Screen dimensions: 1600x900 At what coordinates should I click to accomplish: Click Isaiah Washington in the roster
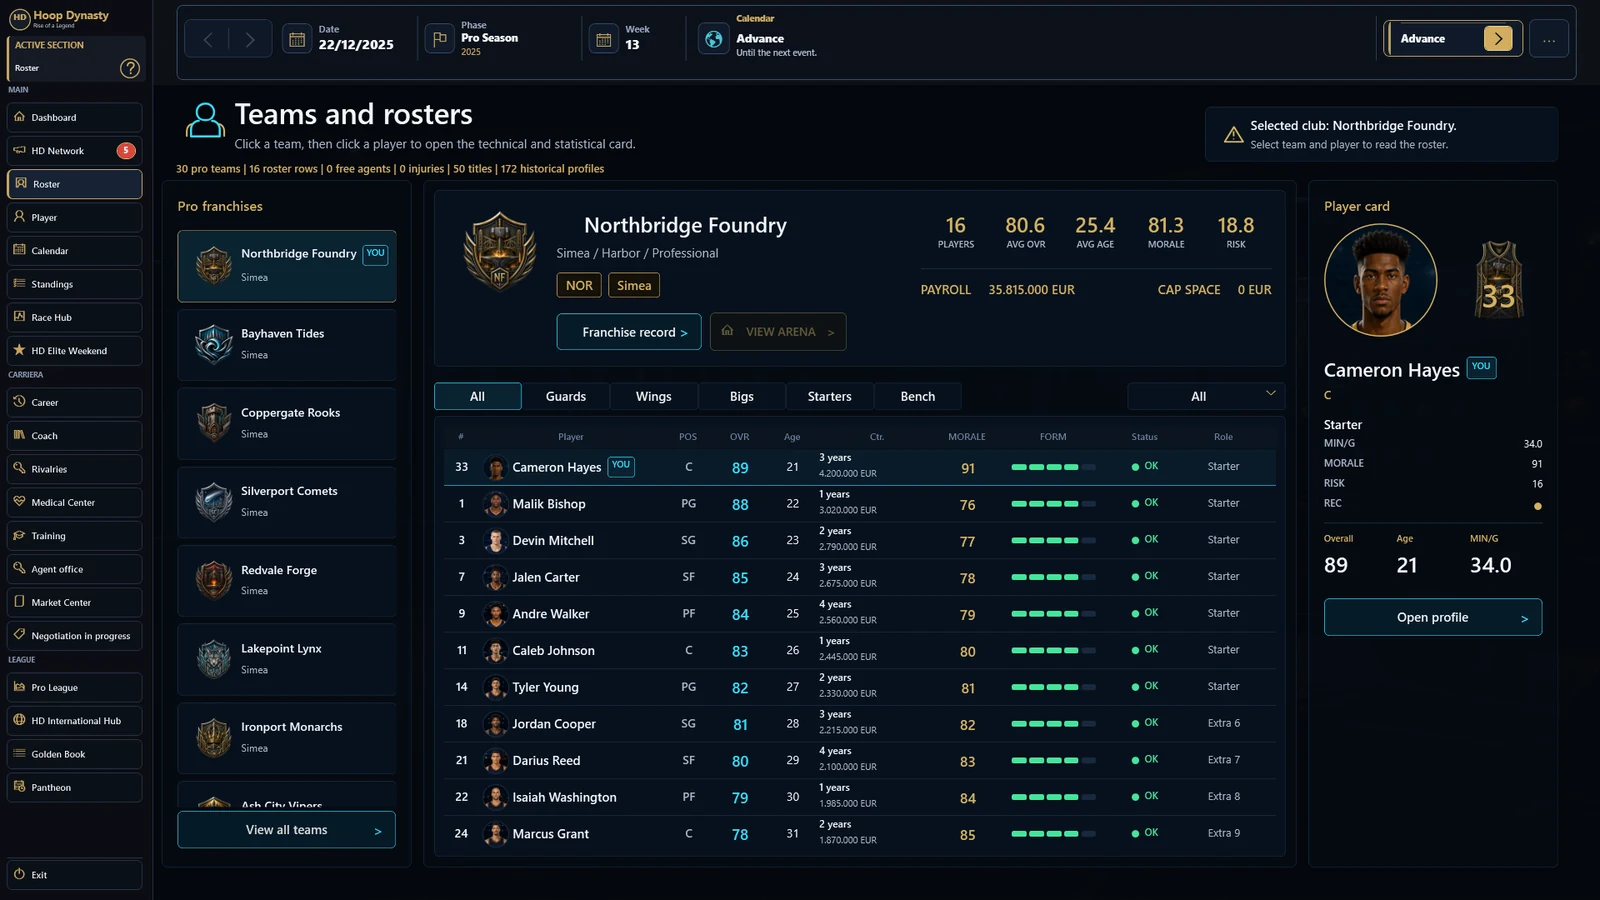pyautogui.click(x=860, y=797)
